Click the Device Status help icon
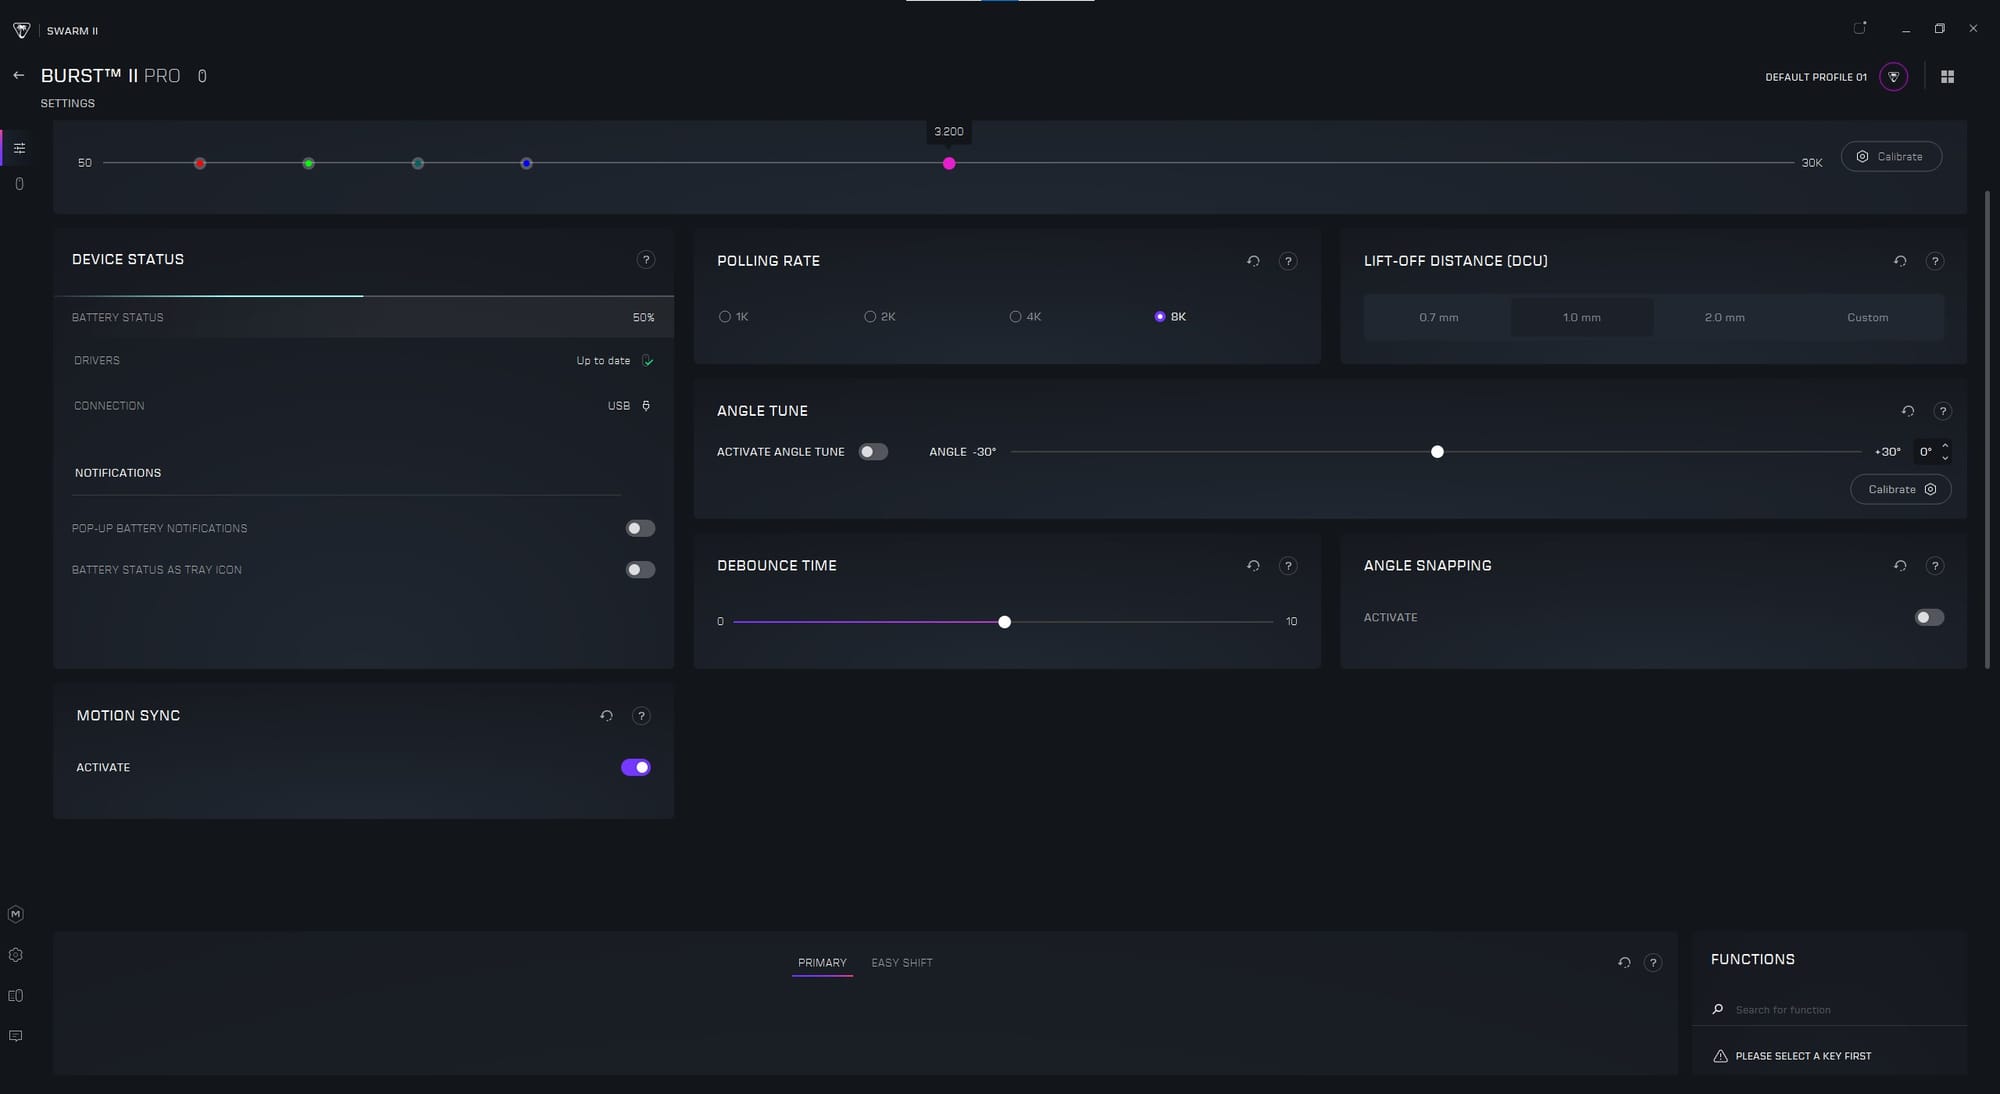 pyautogui.click(x=646, y=260)
